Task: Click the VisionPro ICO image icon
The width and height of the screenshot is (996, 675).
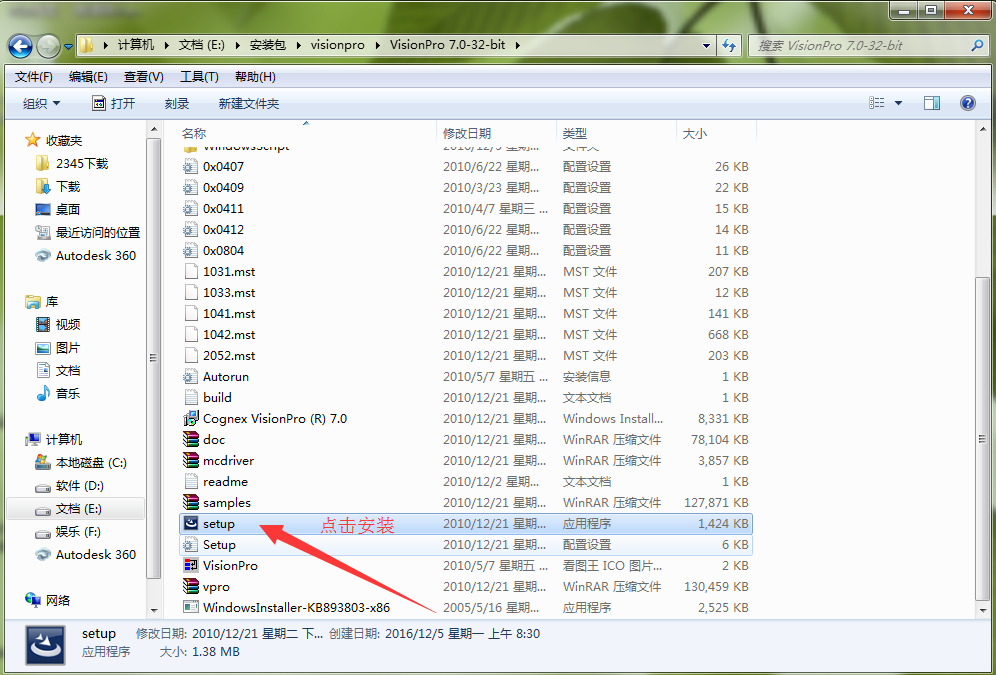Action: tap(191, 565)
